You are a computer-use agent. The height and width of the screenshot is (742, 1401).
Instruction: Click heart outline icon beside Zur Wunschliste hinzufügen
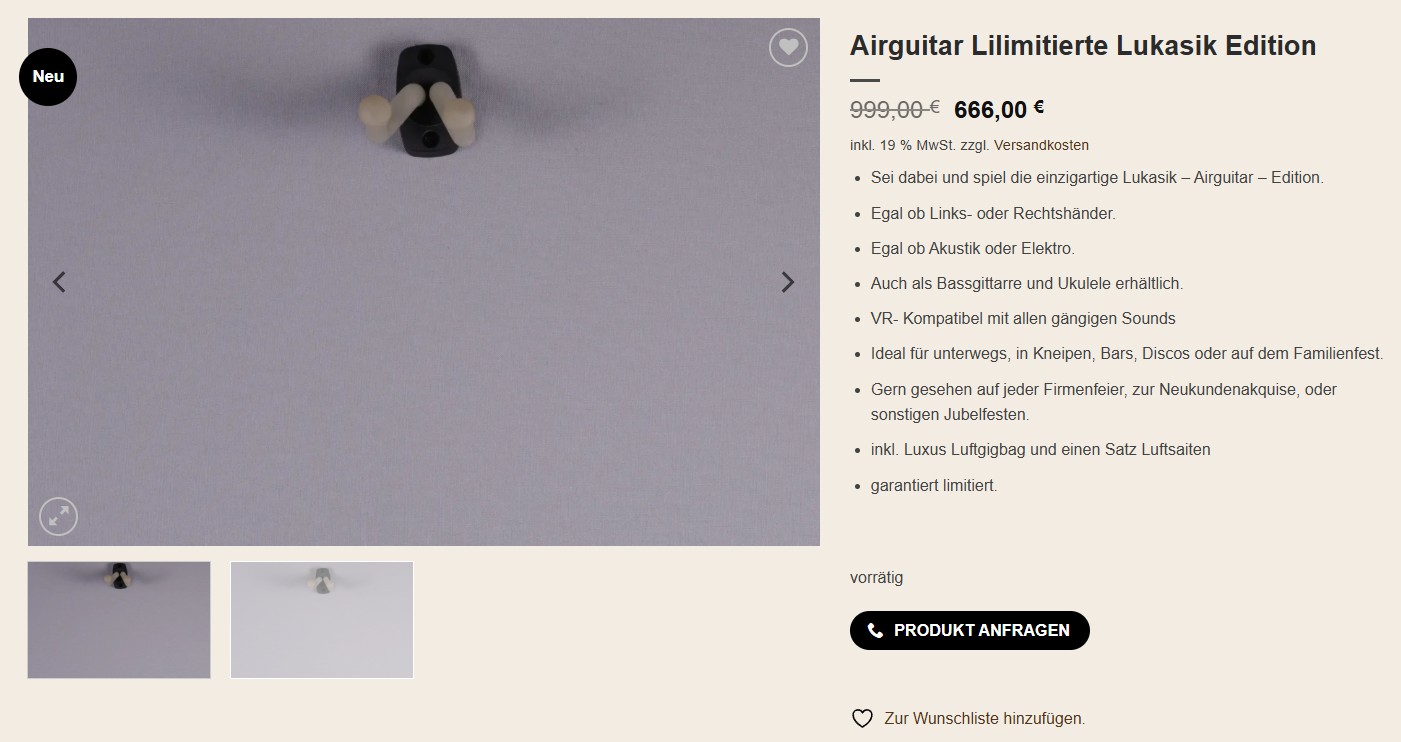point(862,718)
